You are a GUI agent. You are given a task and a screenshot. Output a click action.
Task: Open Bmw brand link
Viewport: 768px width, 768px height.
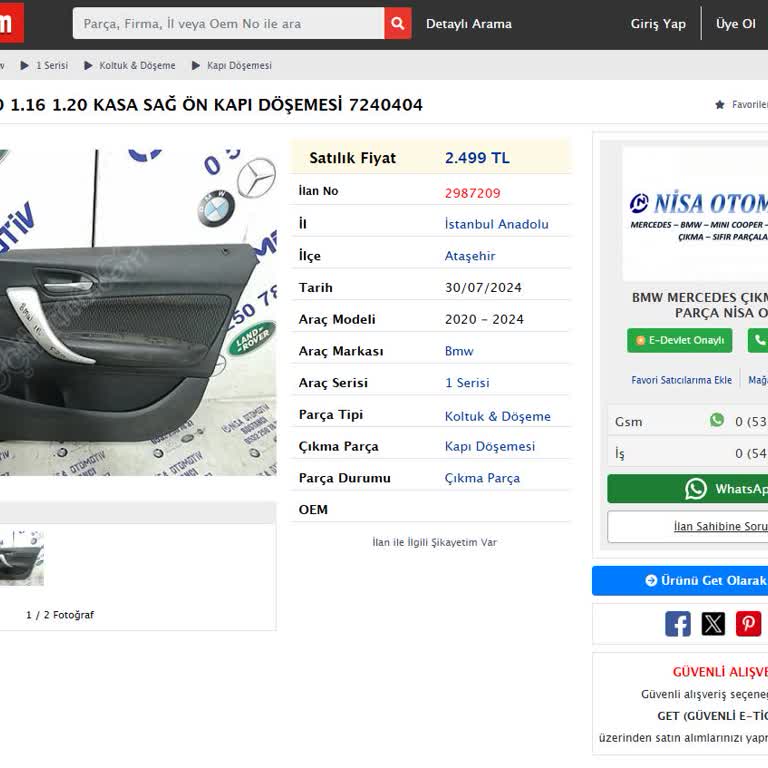pyautogui.click(x=459, y=351)
